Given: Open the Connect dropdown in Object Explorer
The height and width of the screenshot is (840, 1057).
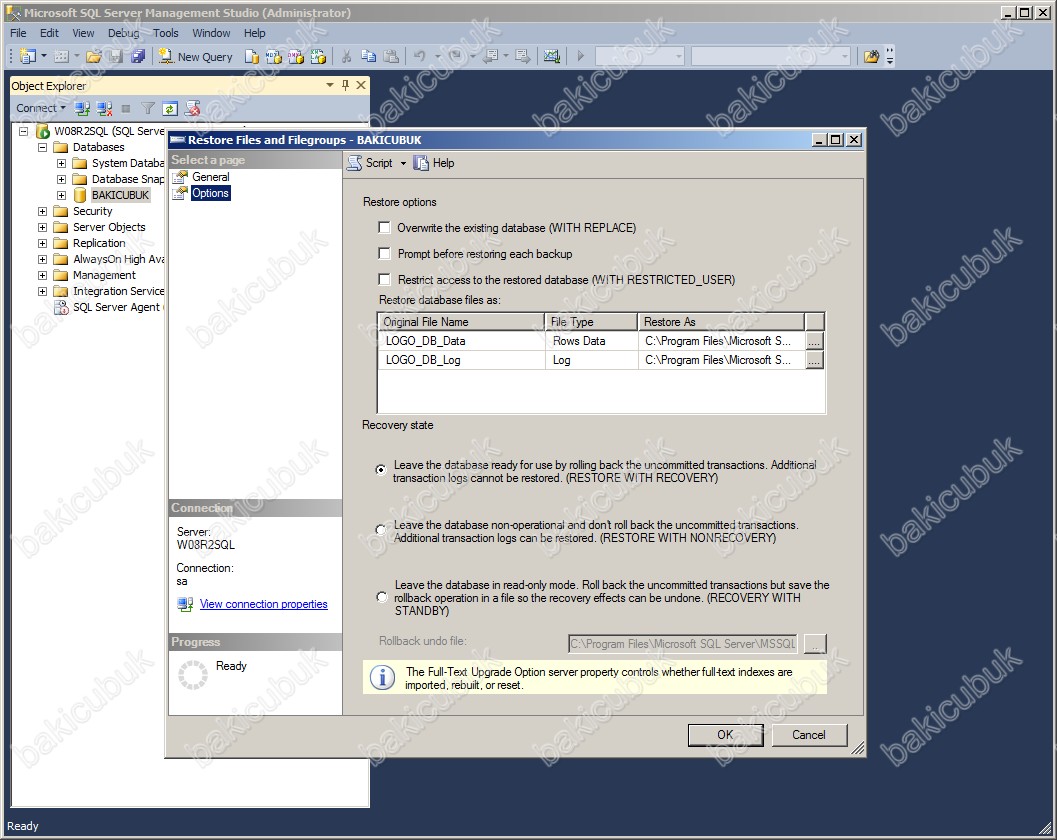Looking at the screenshot, I should (63, 108).
